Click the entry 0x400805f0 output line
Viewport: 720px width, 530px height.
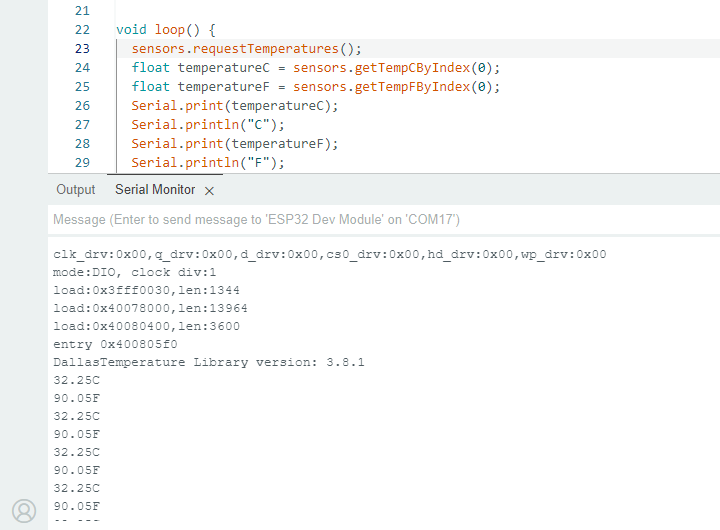pyautogui.click(x=115, y=344)
